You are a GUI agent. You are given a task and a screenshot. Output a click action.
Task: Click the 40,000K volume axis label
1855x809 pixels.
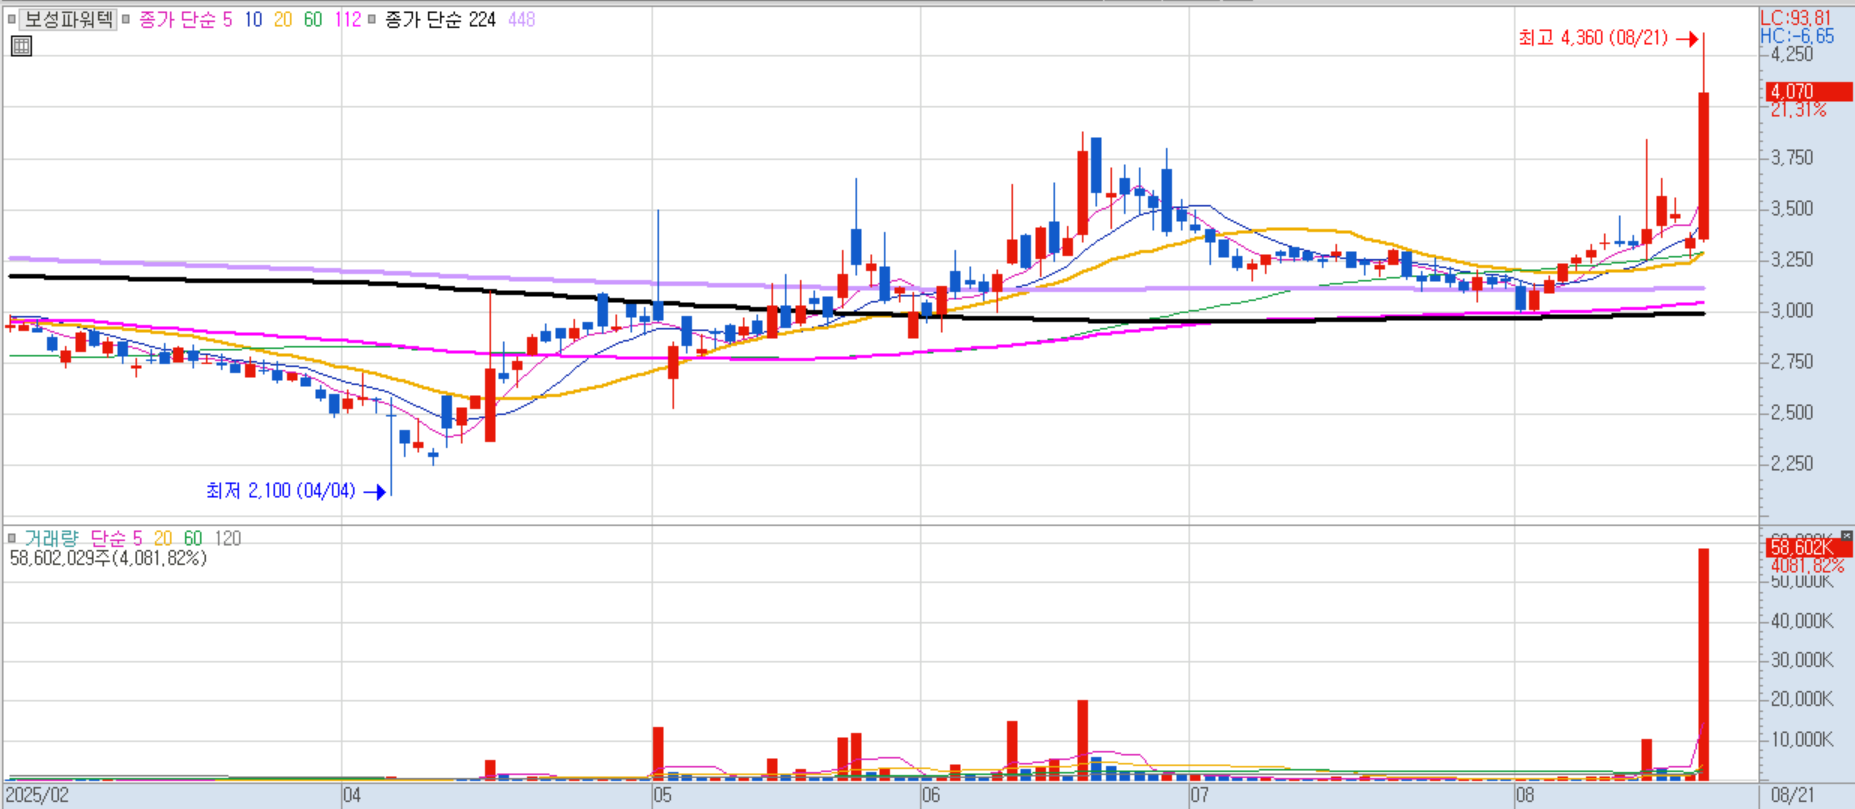(1802, 621)
